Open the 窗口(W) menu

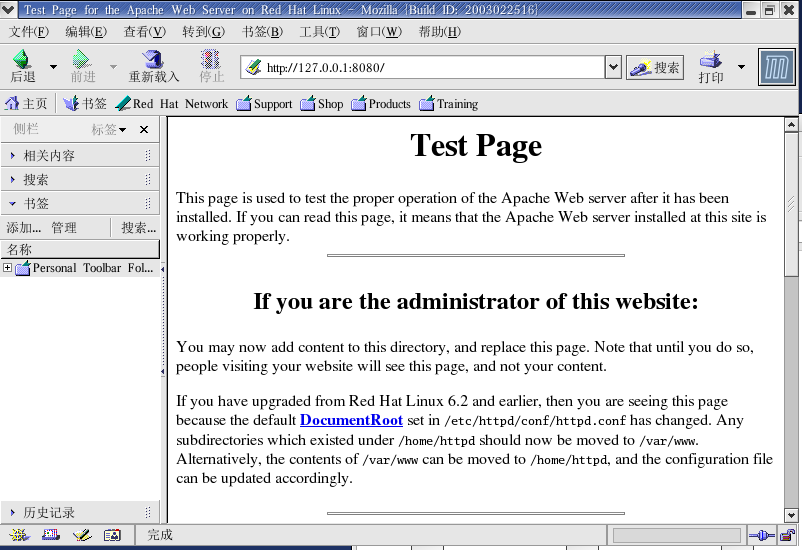379,32
